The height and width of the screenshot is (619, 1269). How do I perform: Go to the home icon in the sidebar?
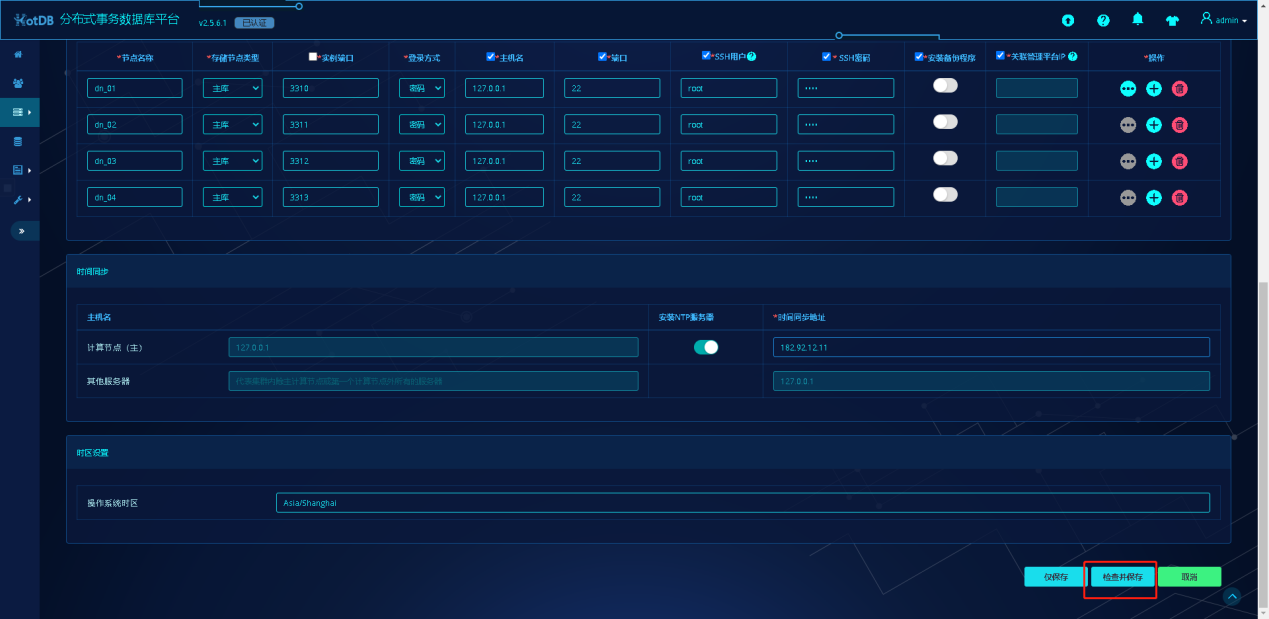[18, 54]
